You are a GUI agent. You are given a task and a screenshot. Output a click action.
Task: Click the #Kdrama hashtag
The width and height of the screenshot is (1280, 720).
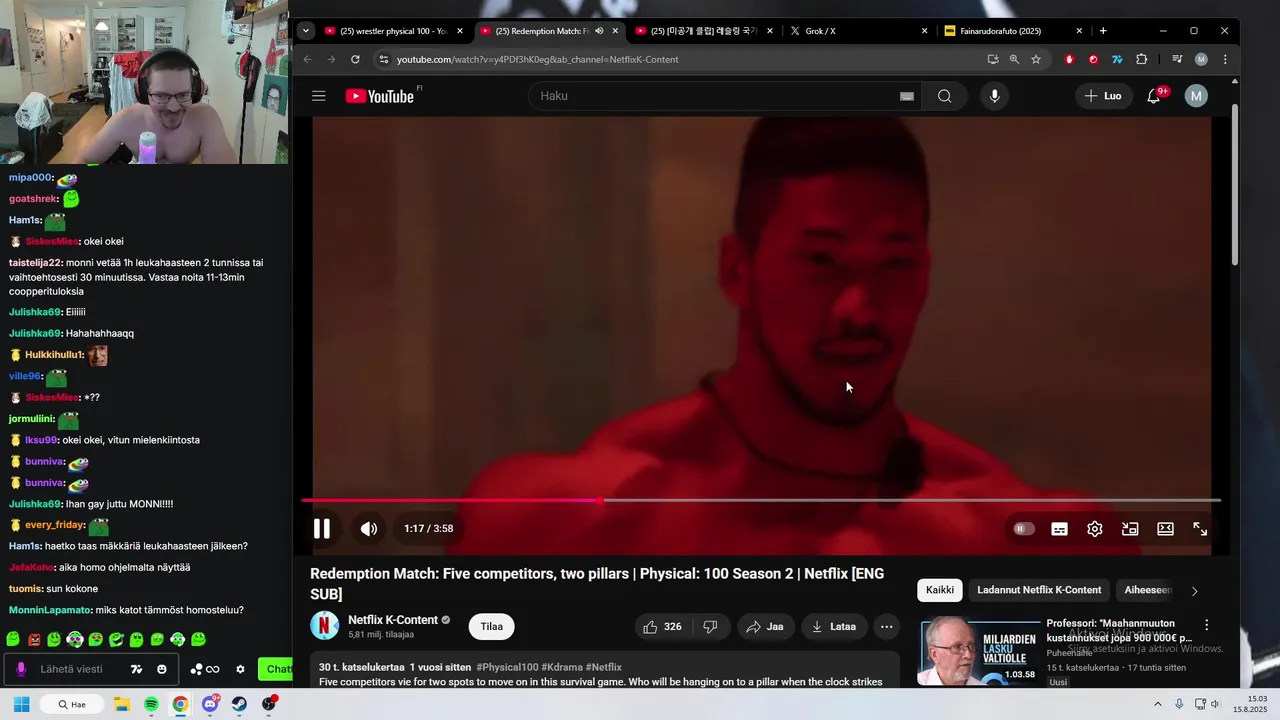[x=561, y=667]
